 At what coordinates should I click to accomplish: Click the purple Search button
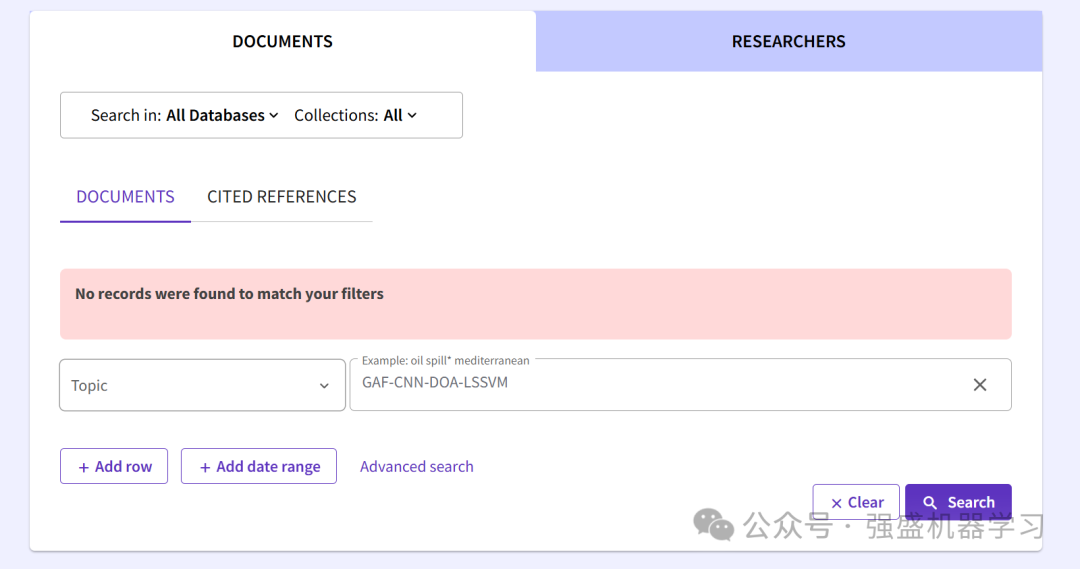(x=958, y=502)
